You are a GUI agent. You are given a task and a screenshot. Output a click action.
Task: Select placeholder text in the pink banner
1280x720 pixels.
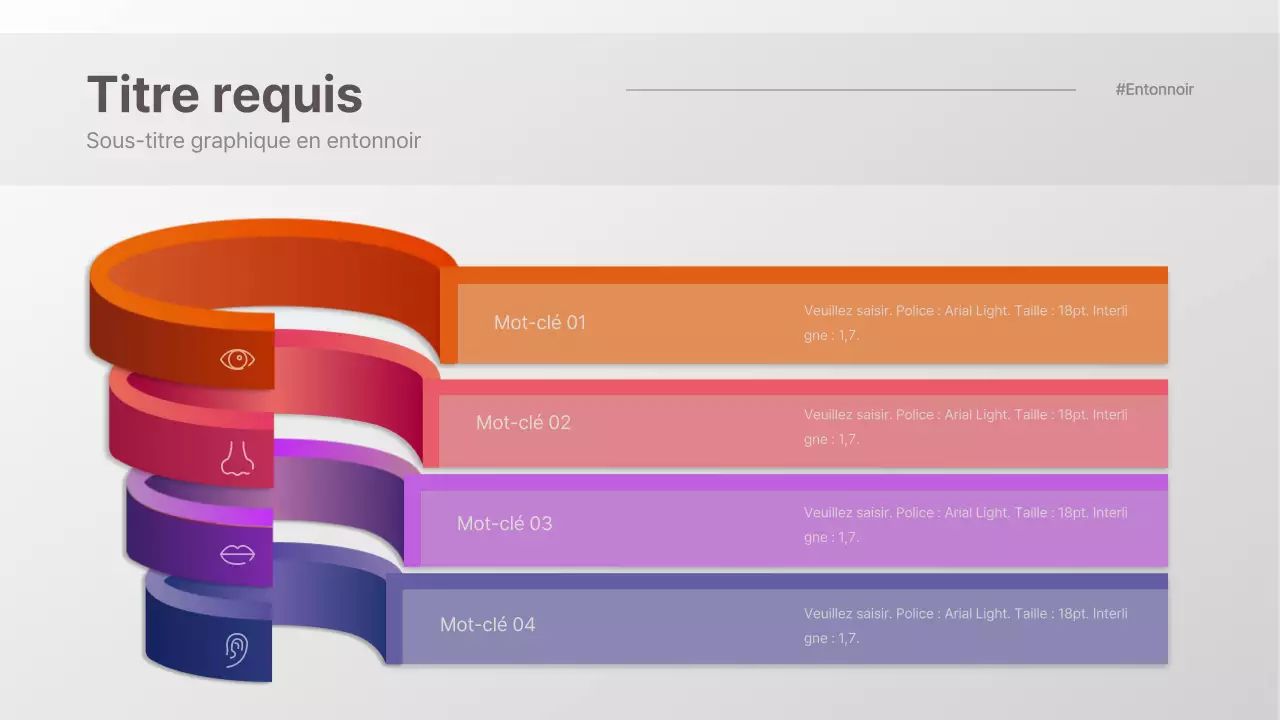(965, 426)
